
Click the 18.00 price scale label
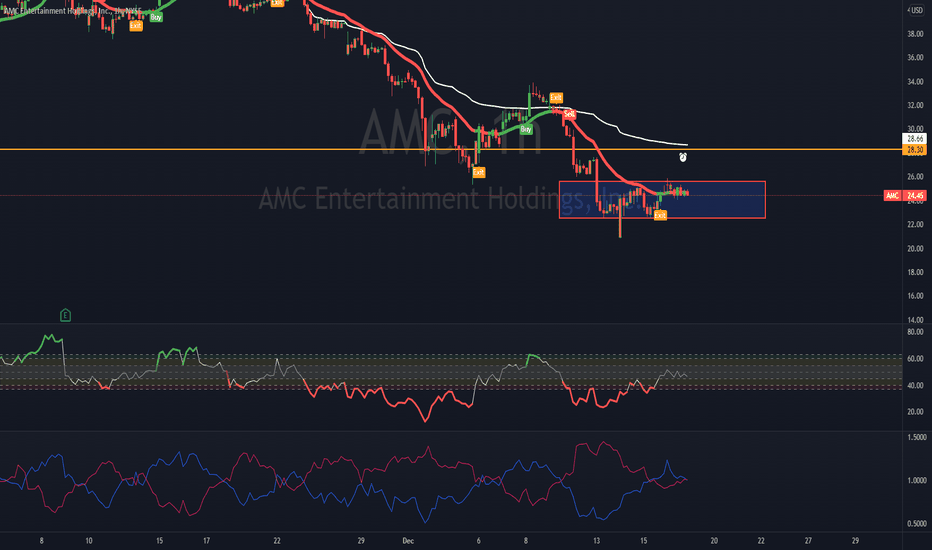[915, 272]
